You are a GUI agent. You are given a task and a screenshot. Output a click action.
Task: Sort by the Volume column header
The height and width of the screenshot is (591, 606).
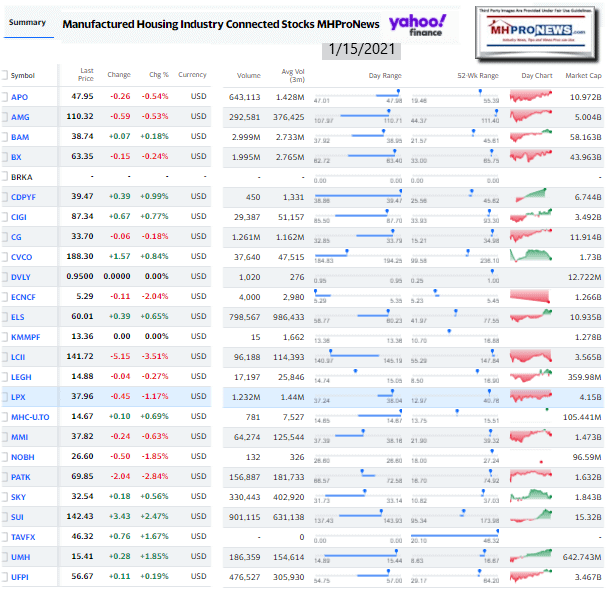[x=249, y=75]
